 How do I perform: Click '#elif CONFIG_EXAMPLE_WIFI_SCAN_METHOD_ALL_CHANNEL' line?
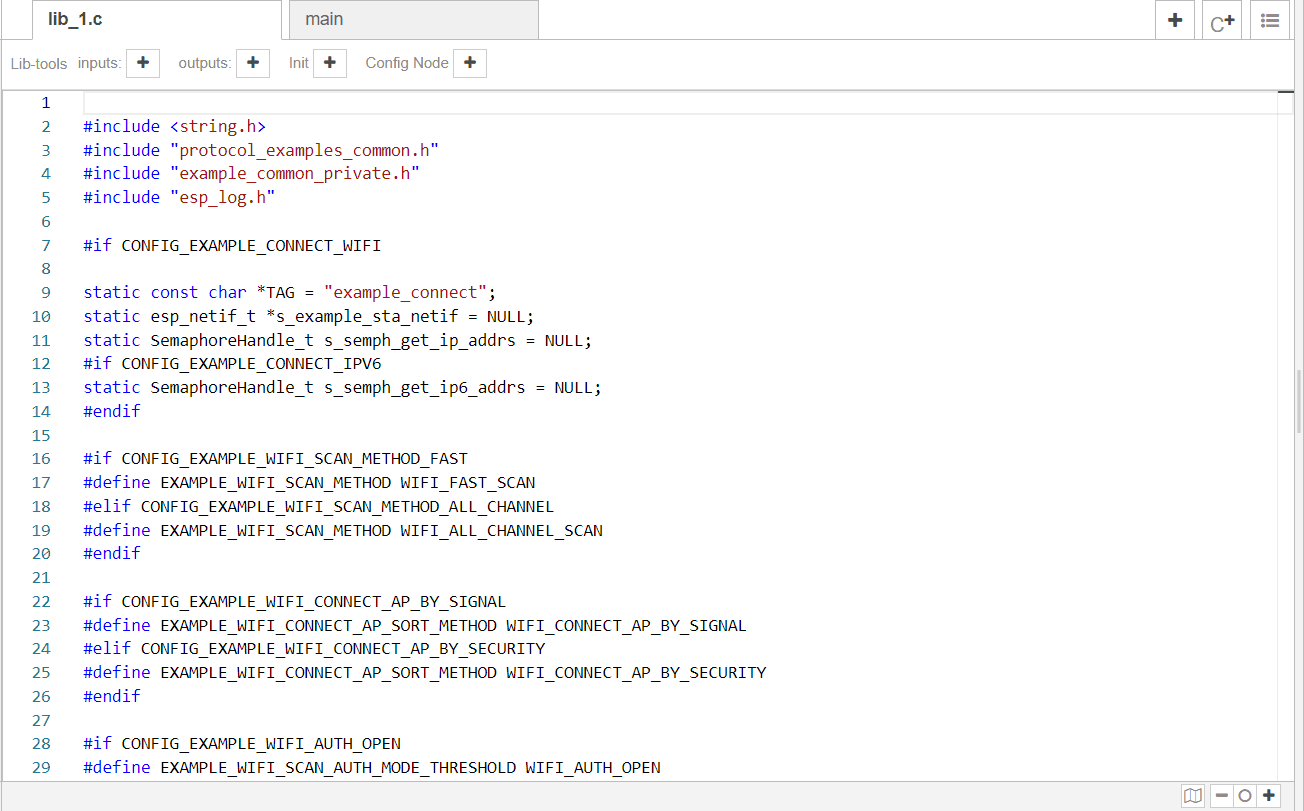(319, 507)
